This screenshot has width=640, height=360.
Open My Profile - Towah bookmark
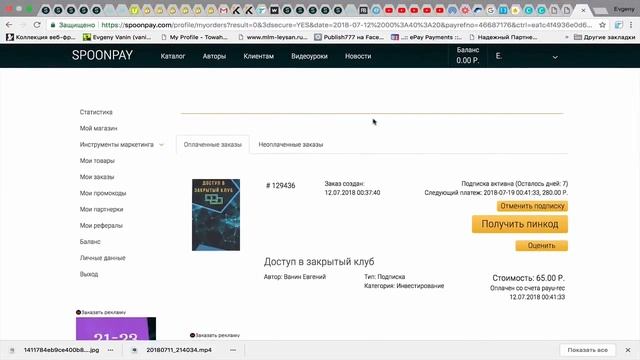194,37
